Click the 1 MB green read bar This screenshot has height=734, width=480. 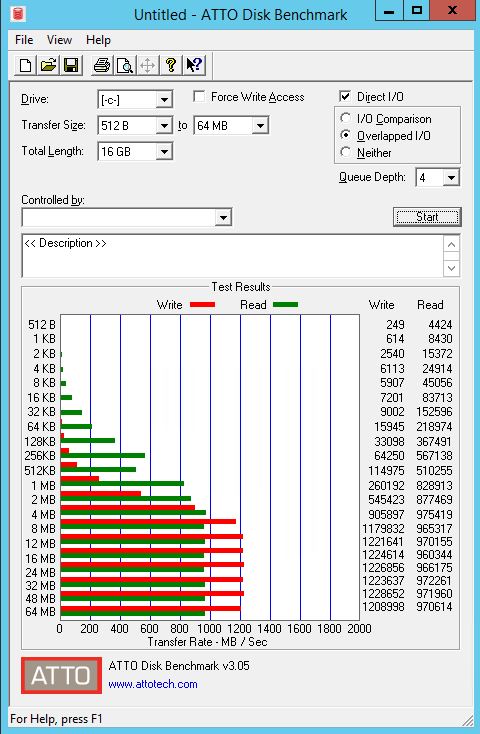[122, 484]
